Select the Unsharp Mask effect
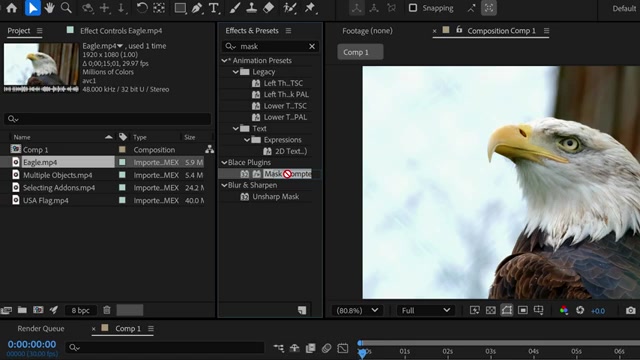This screenshot has height=360, width=640. tap(276, 196)
